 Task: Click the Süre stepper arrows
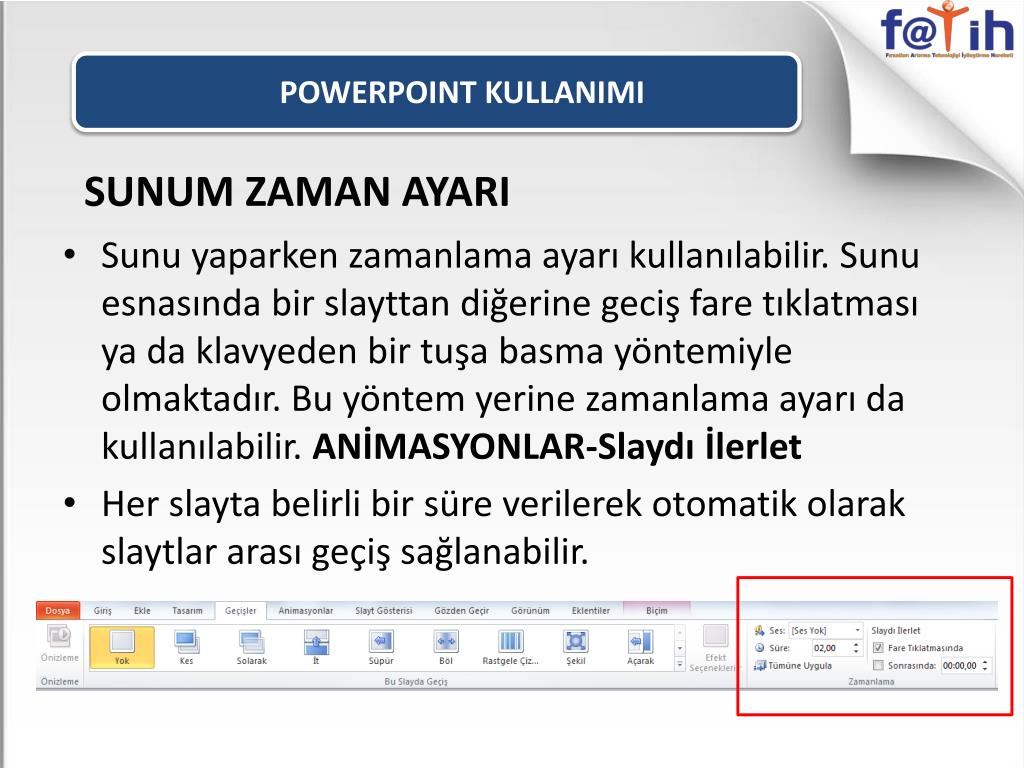[x=856, y=648]
